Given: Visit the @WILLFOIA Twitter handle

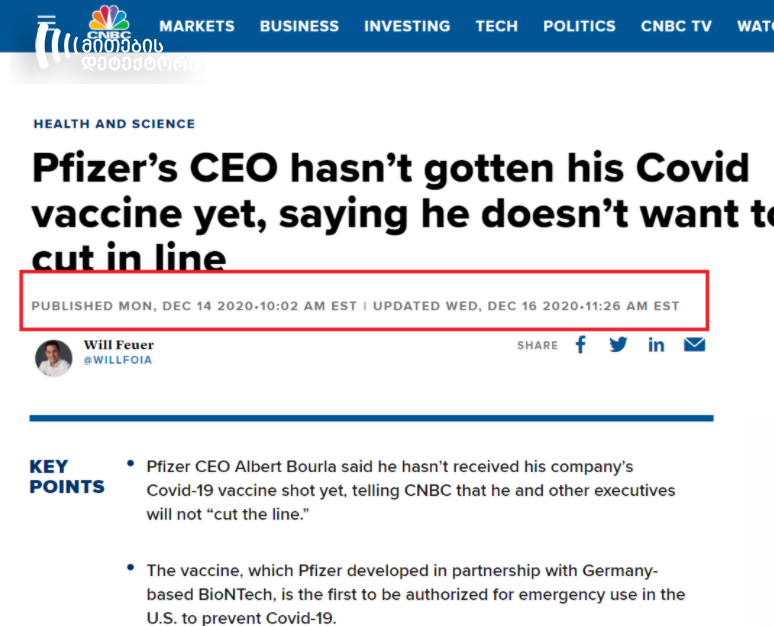Looking at the screenshot, I should click(x=118, y=360).
